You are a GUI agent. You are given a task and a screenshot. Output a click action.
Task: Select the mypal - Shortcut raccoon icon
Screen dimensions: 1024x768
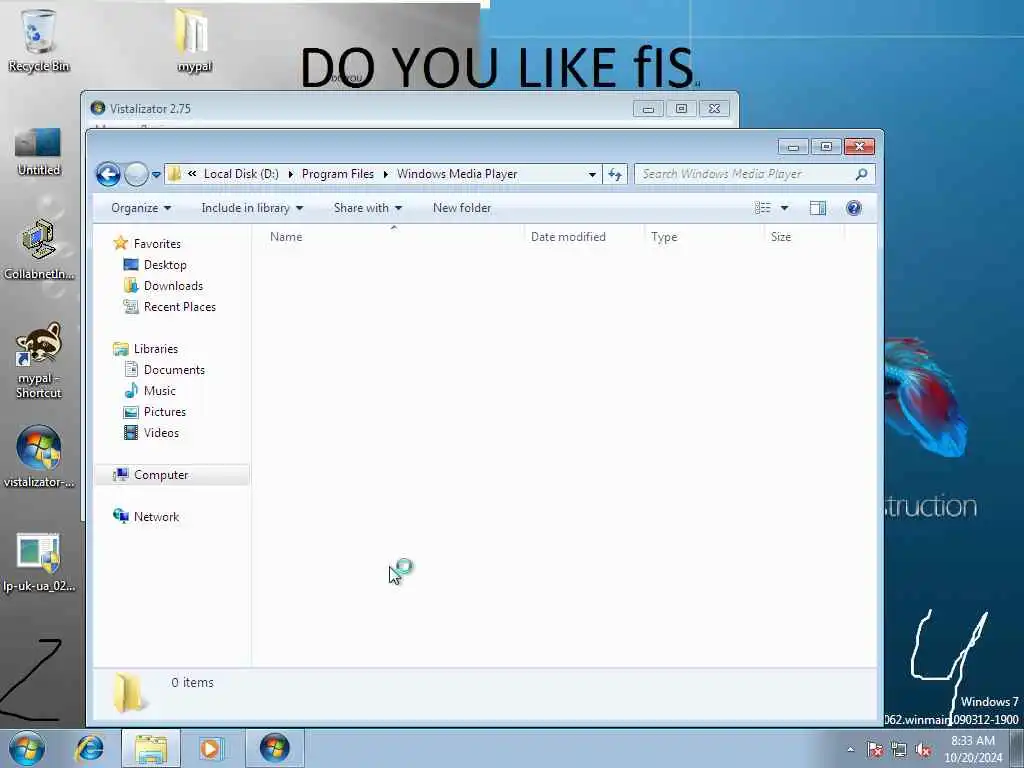click(x=39, y=360)
